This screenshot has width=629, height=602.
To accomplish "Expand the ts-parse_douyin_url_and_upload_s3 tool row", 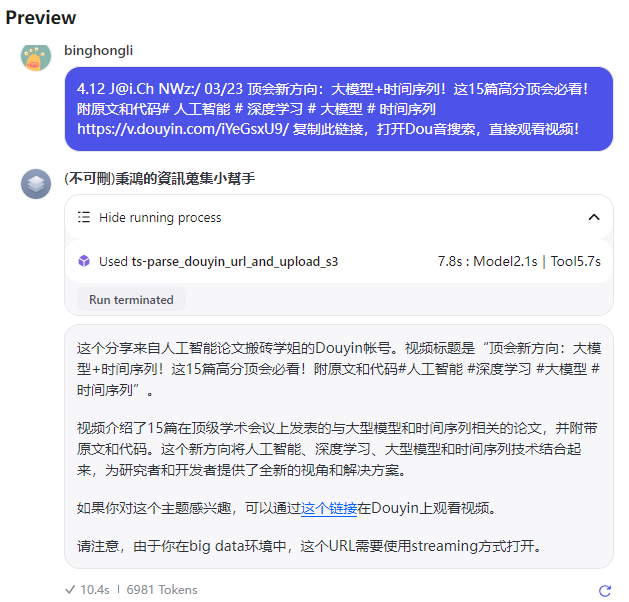I will pyautogui.click(x=339, y=261).
